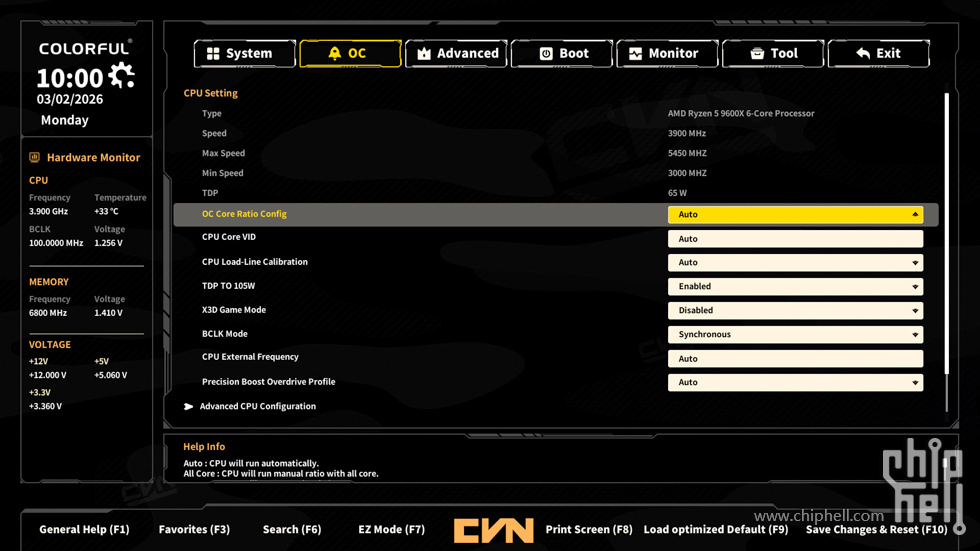Click the Tool tab toolbox icon
980x551 pixels.
tap(757, 54)
